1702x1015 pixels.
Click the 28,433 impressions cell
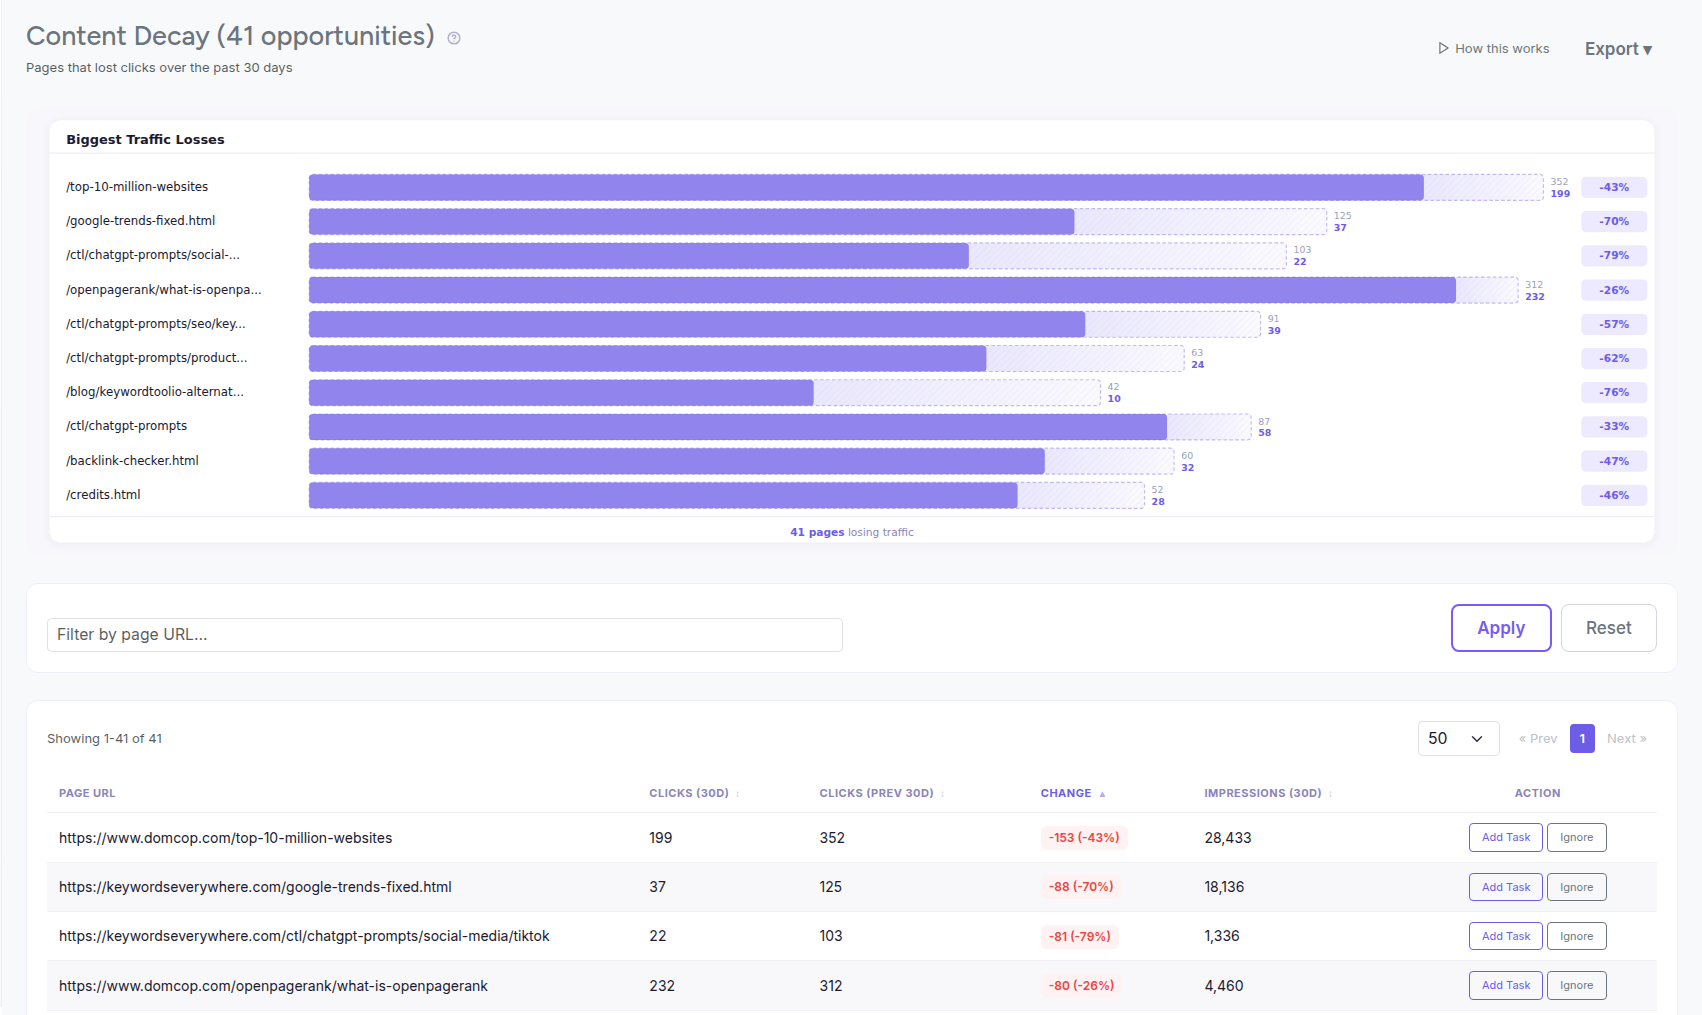[1227, 838]
